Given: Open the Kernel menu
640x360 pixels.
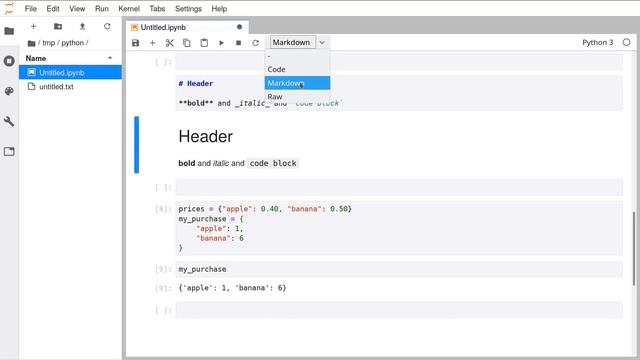Looking at the screenshot, I should coord(129,9).
